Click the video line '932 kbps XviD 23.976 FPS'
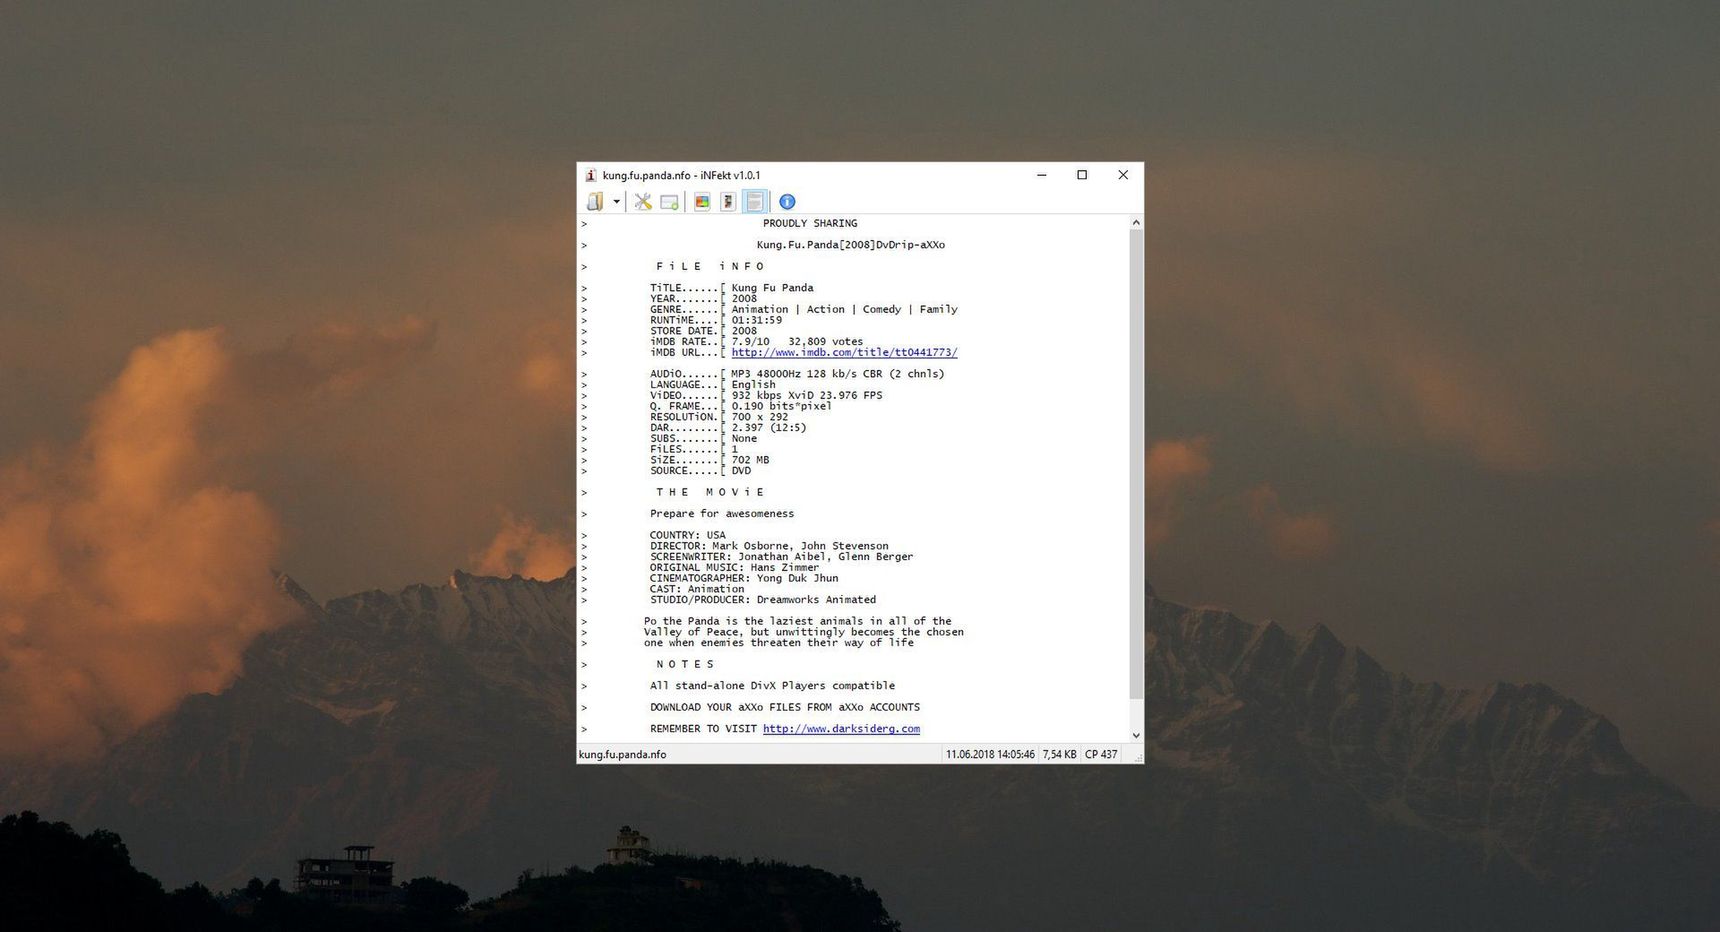The width and height of the screenshot is (1720, 932). pyautogui.click(x=807, y=395)
